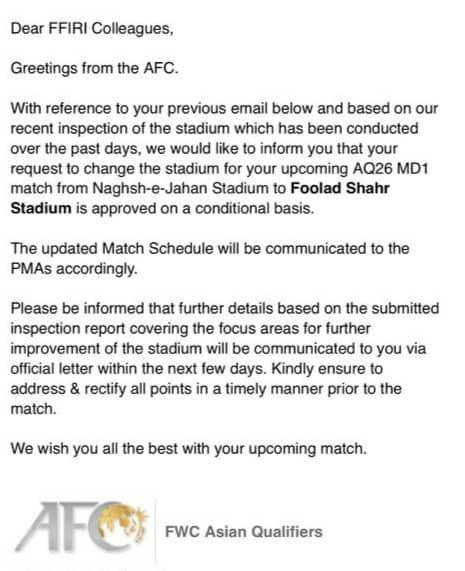Click the Greetings from the AFC line
The width and height of the screenshot is (465, 571).
pyautogui.click(x=94, y=68)
